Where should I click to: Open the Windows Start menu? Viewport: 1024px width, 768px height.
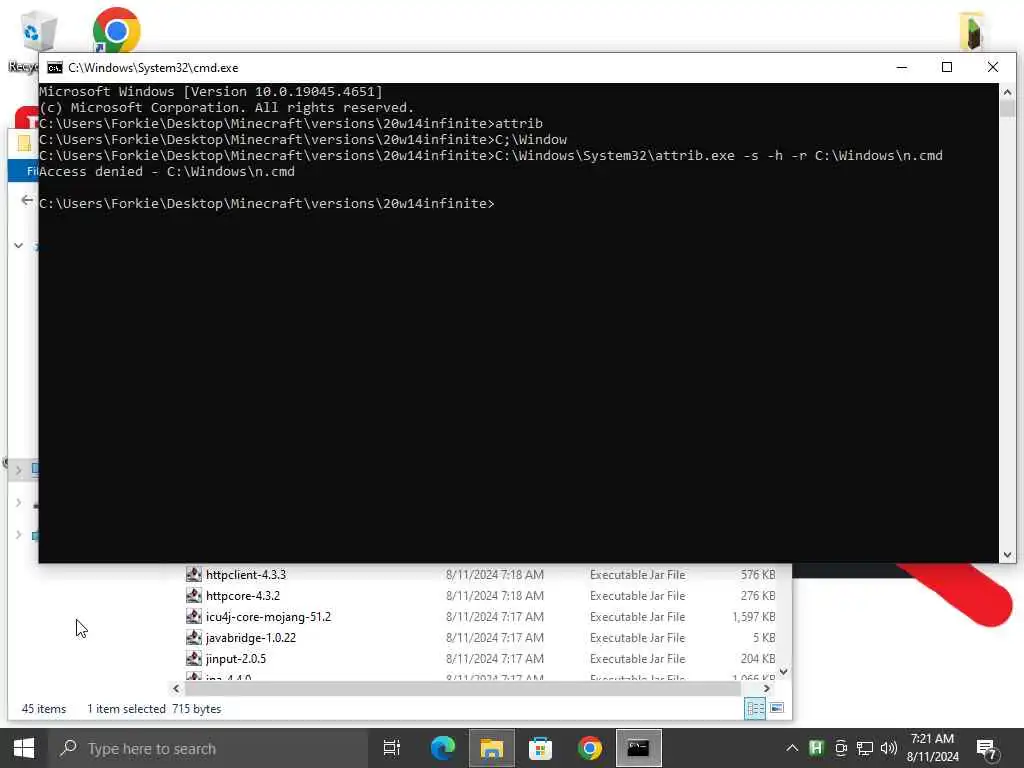[24, 748]
